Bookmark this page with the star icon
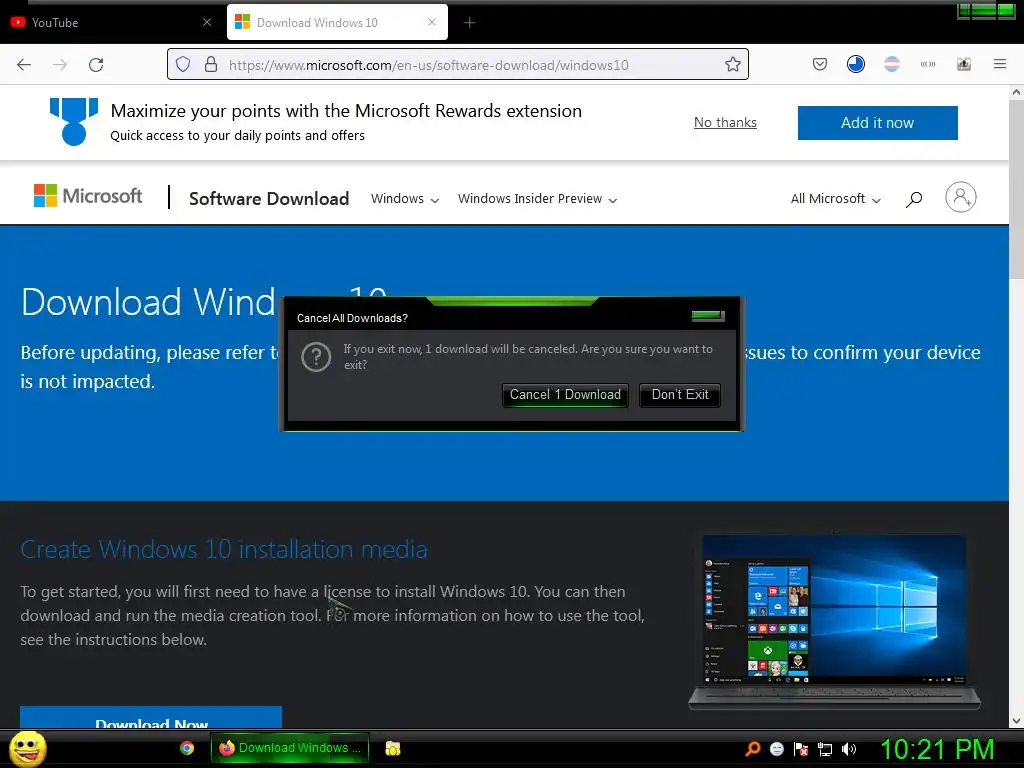Image resolution: width=1024 pixels, height=768 pixels. pos(733,64)
